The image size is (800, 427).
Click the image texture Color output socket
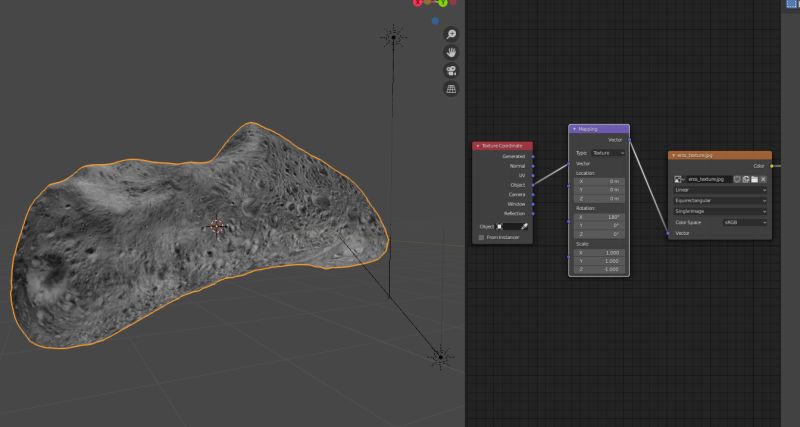tap(771, 166)
